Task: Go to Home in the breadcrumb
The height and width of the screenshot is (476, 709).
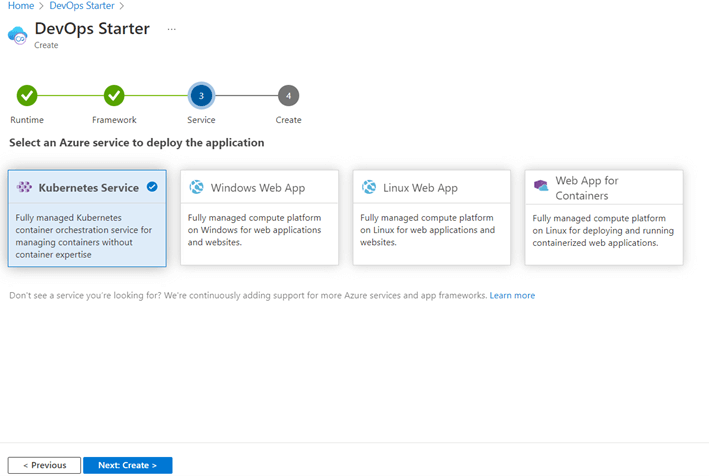Action: [x=21, y=6]
